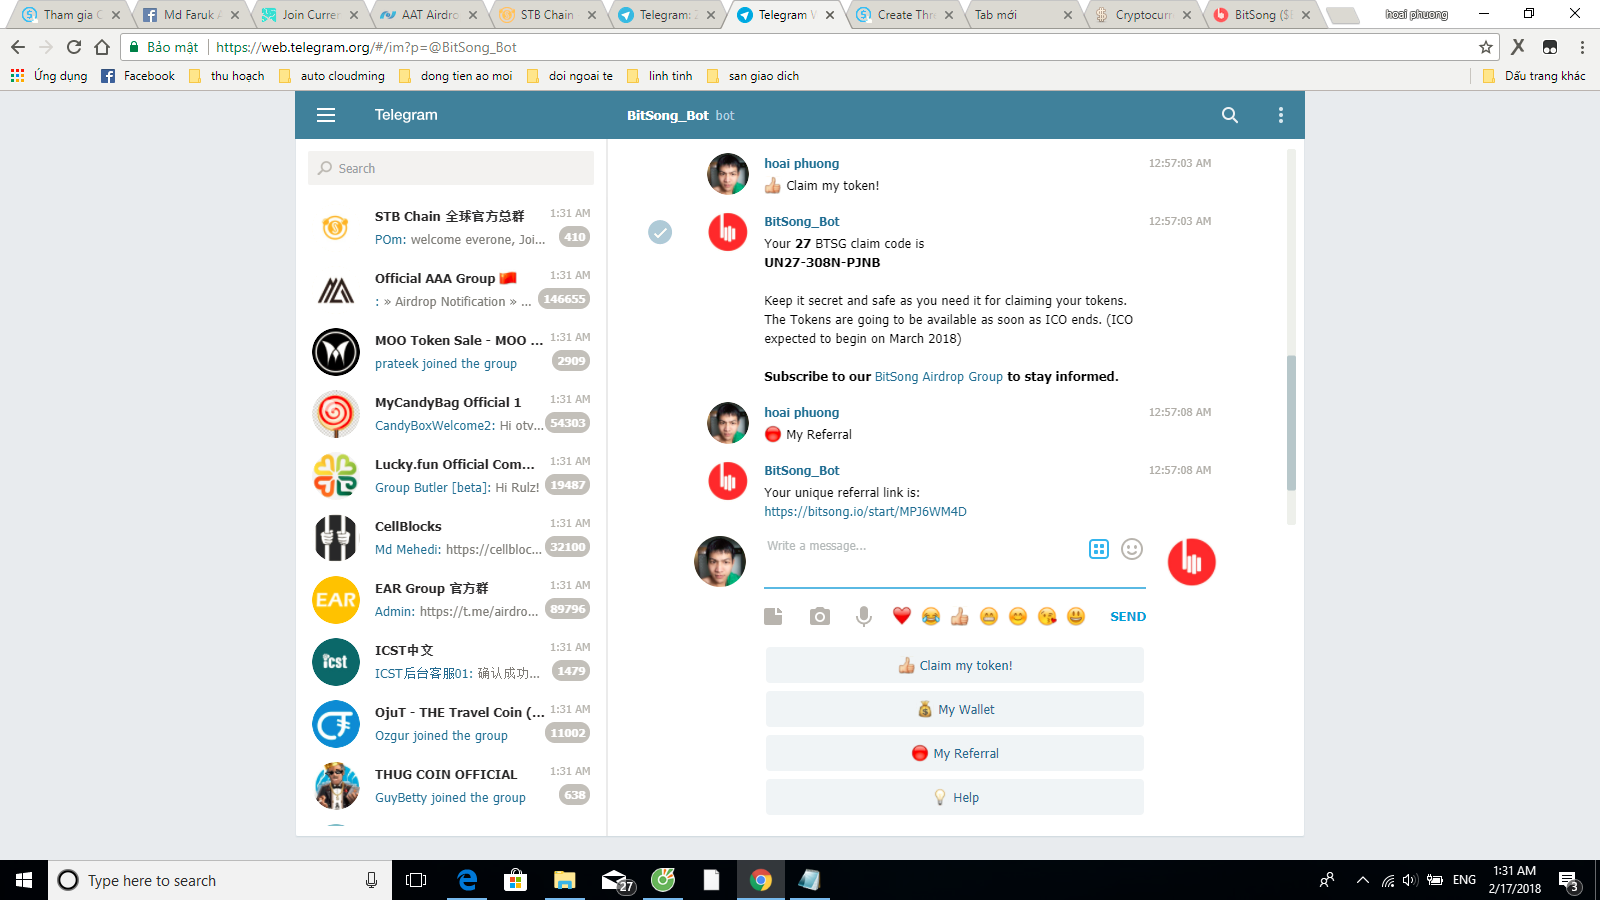Open File Explorer from taskbar
1600x900 pixels.
click(565, 880)
